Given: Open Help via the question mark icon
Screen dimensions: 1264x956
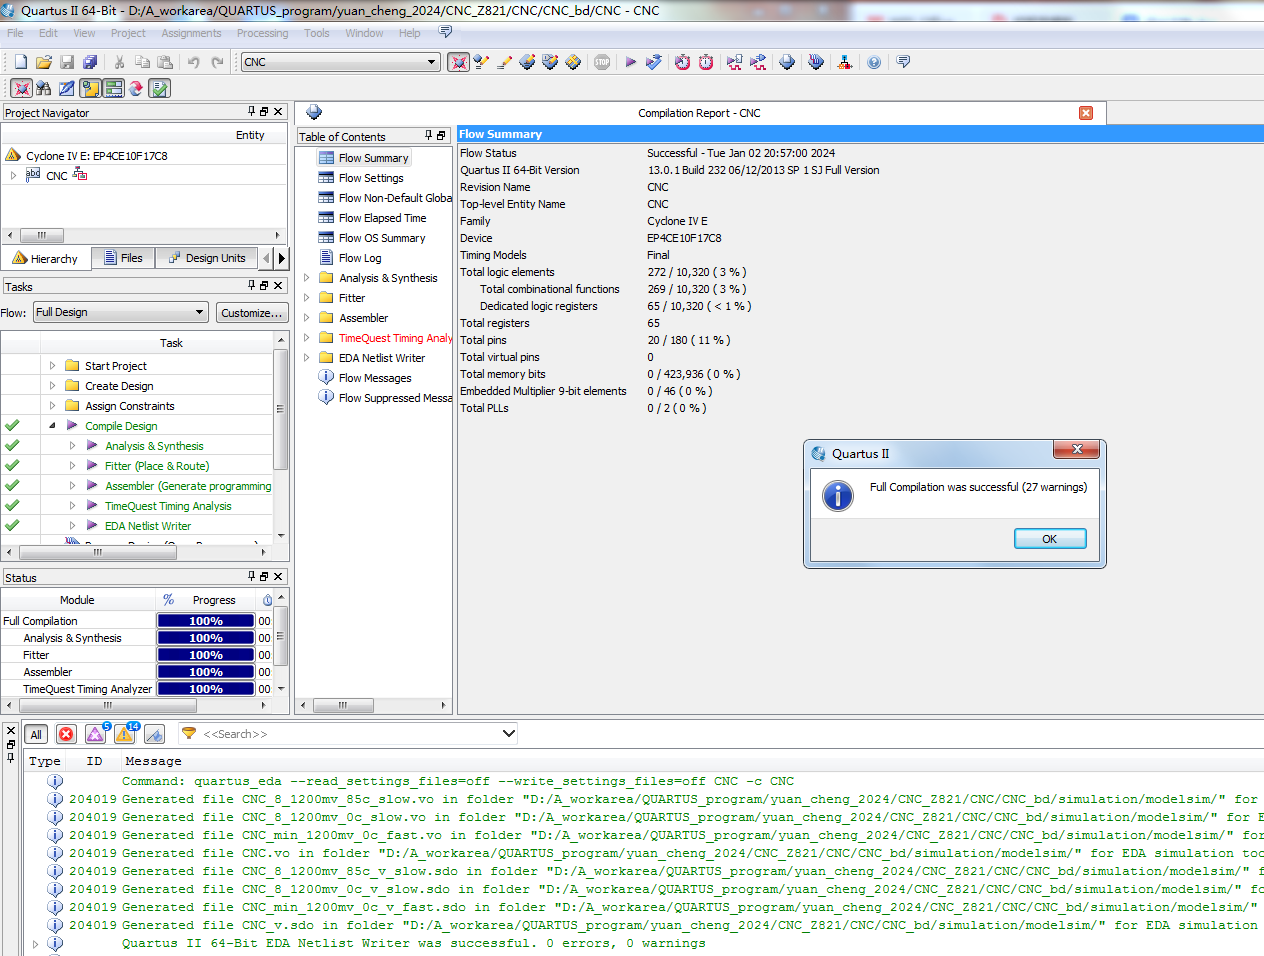Looking at the screenshot, I should click(874, 62).
